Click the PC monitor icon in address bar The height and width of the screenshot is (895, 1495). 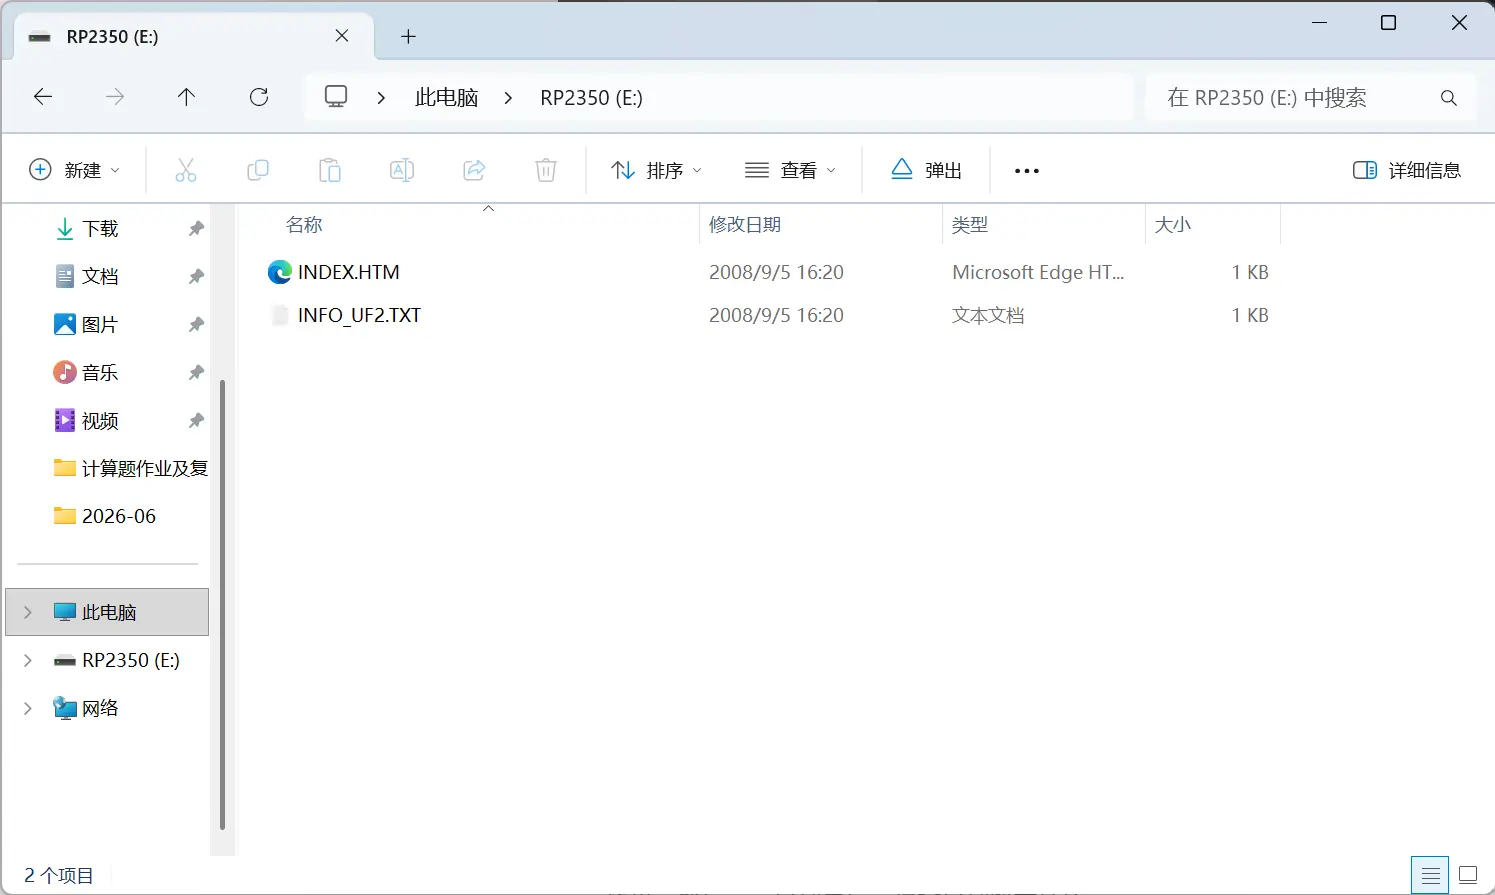click(x=336, y=97)
